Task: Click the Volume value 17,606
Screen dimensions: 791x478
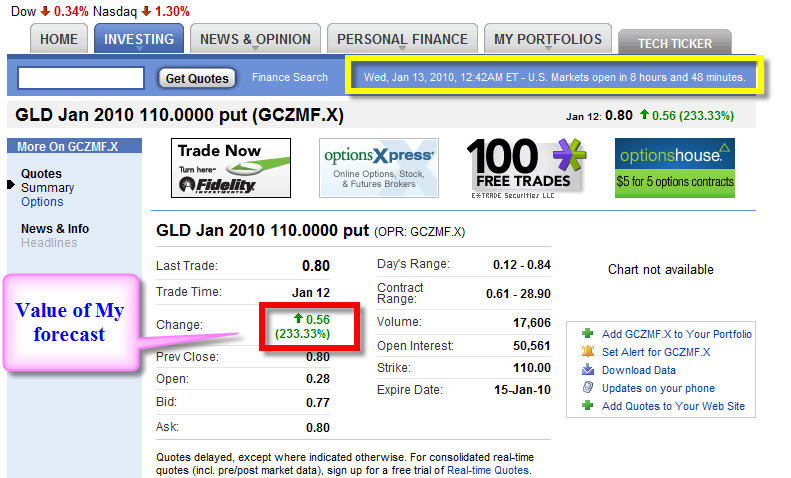Action: coord(532,323)
